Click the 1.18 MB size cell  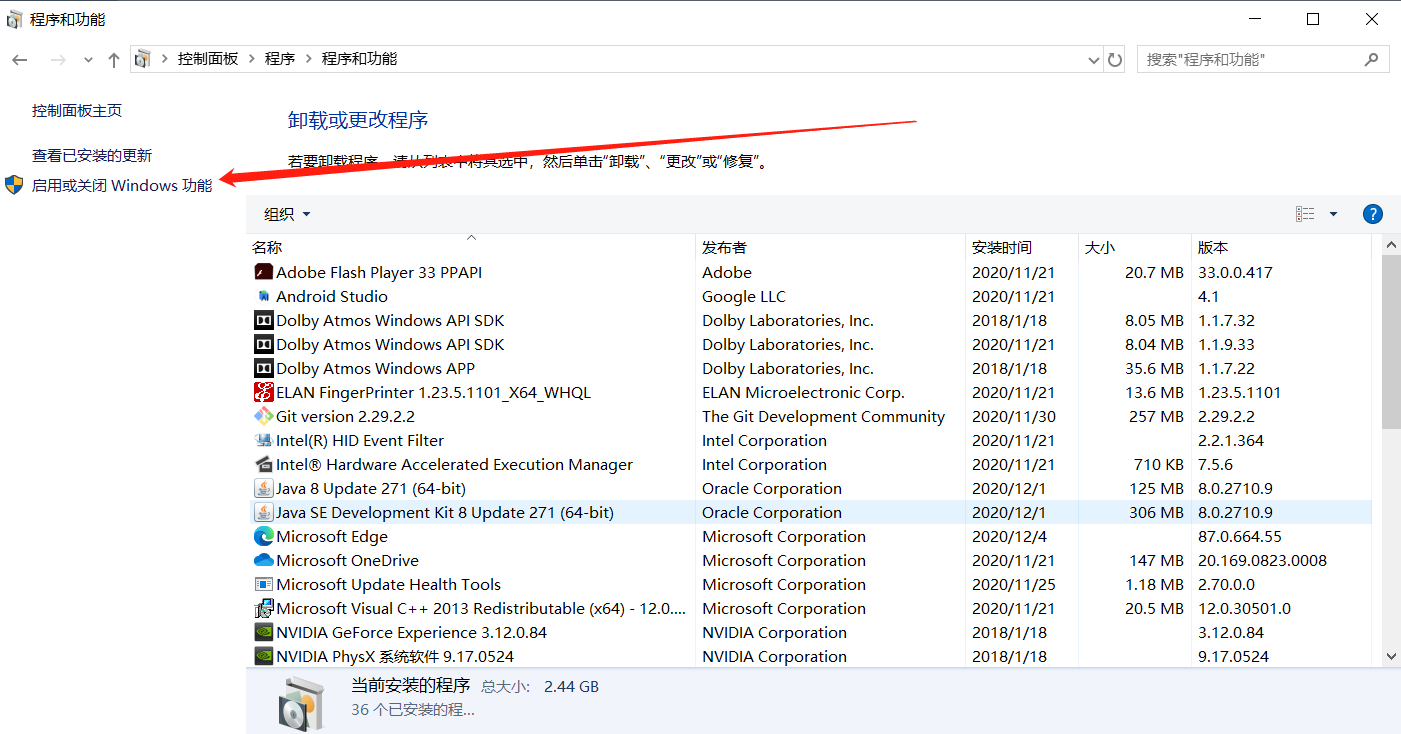tap(1155, 584)
